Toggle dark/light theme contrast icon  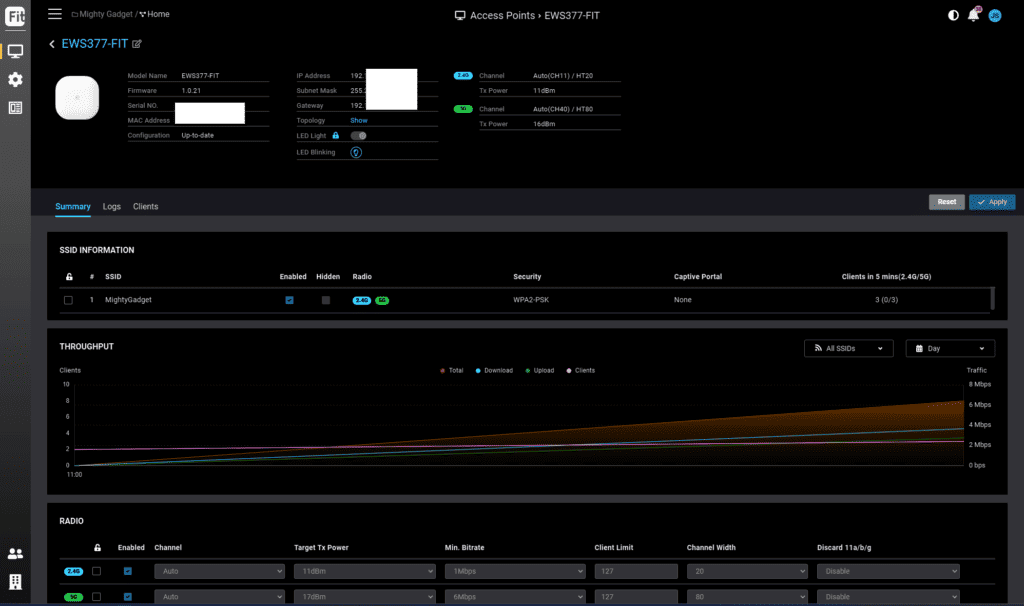click(x=952, y=15)
